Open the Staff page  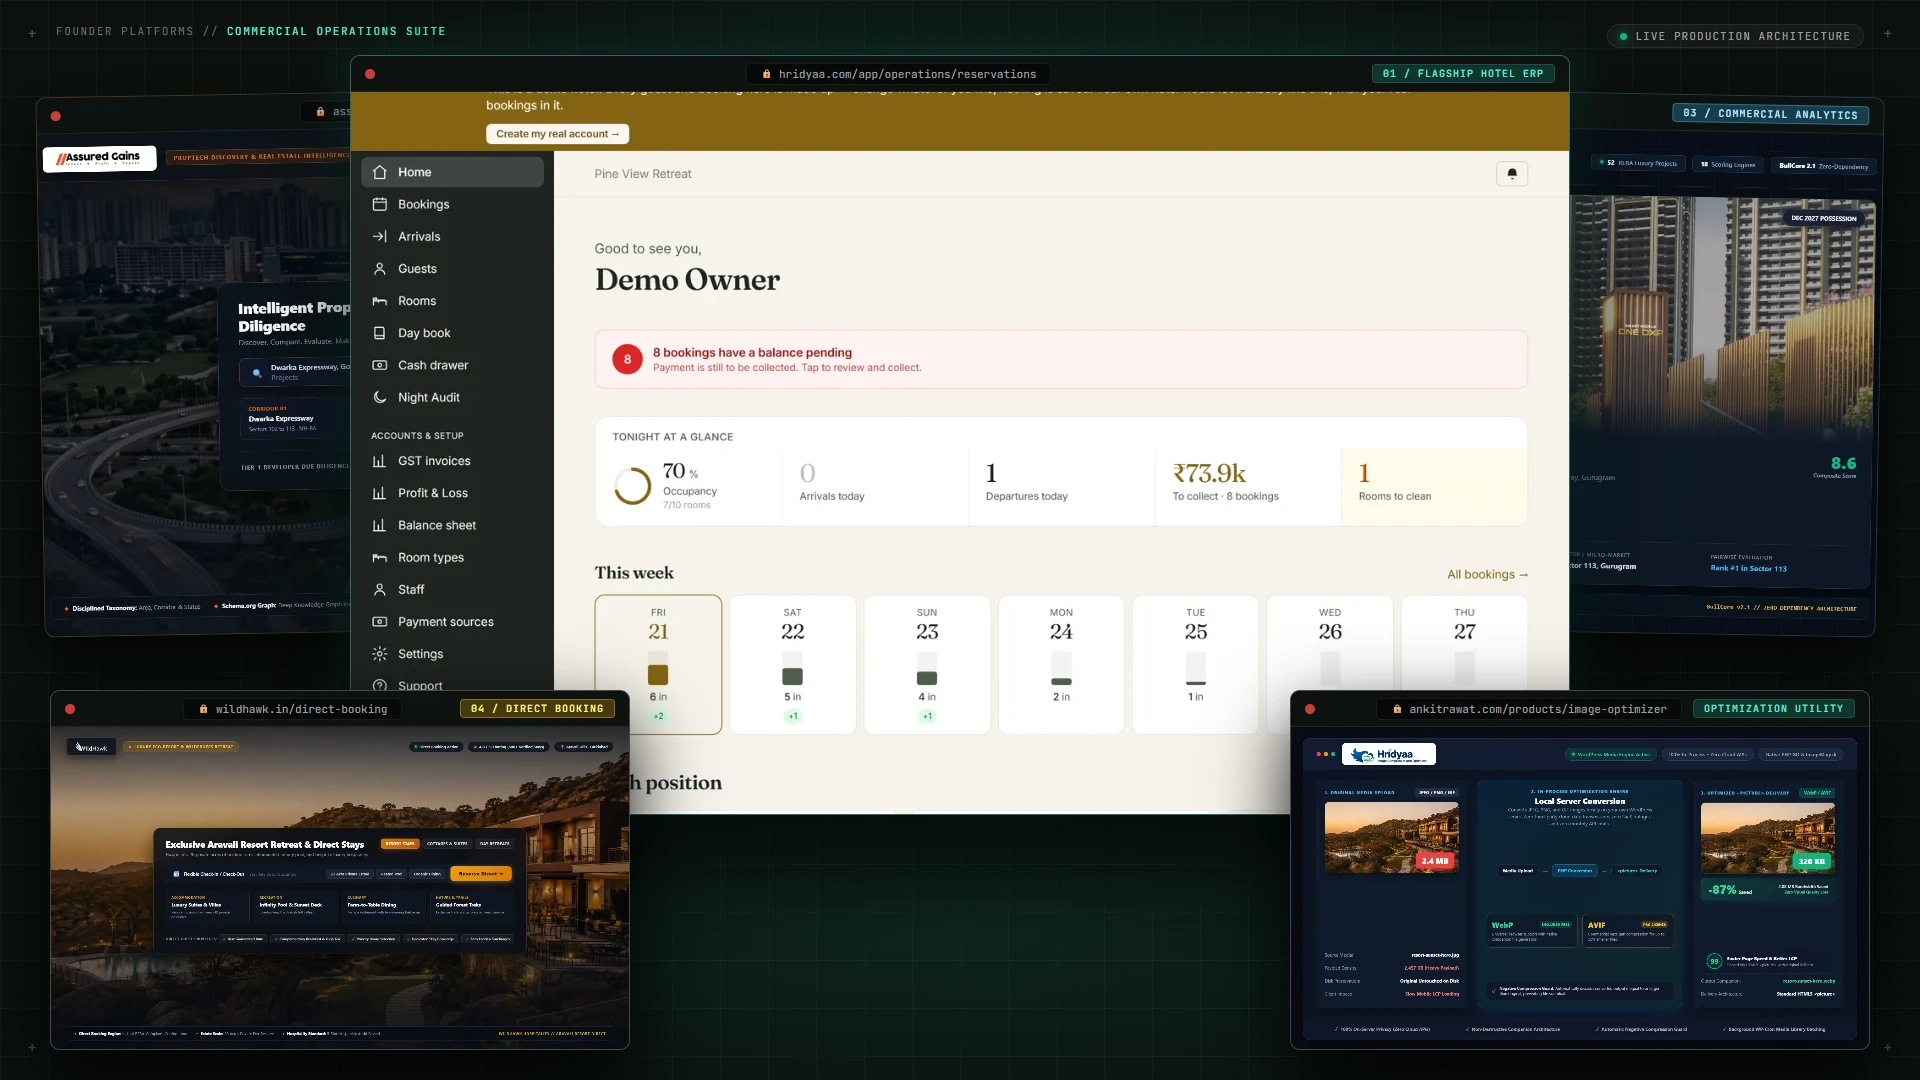(x=452, y=590)
